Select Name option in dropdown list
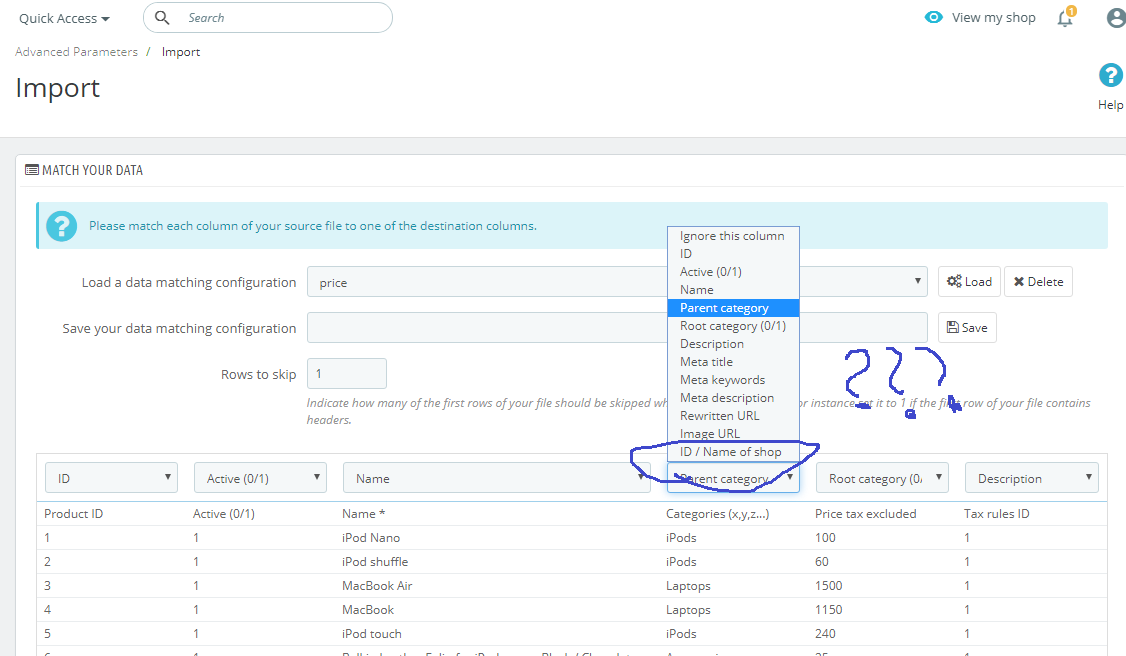 (732, 290)
